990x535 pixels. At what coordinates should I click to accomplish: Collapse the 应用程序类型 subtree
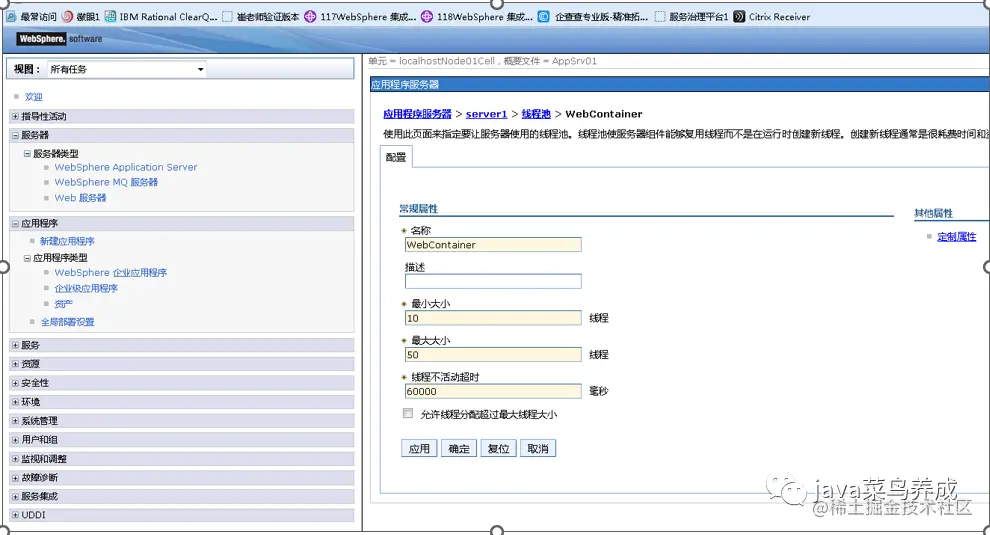[27, 258]
